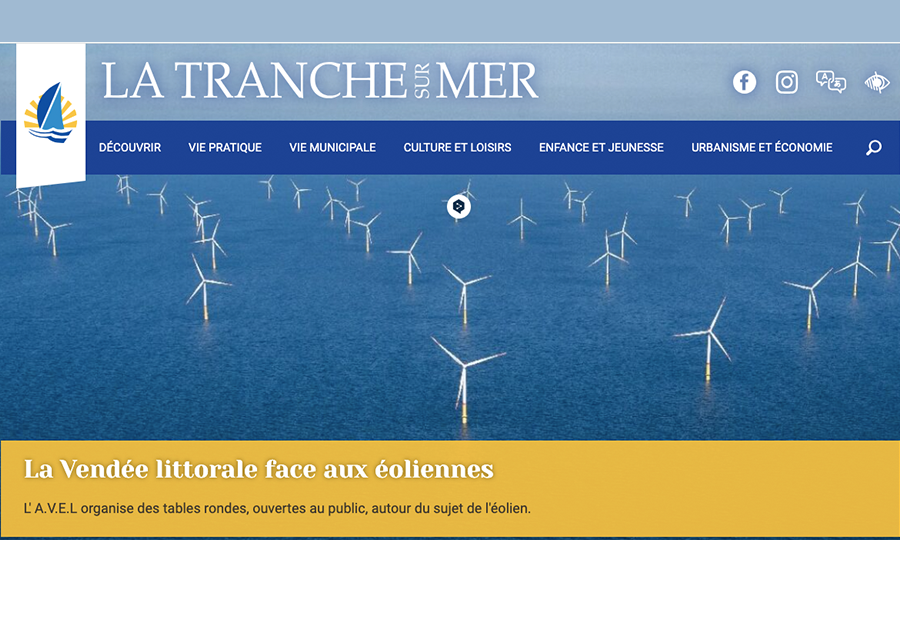Image resolution: width=900 pixels, height=640 pixels.
Task: Open the Enfance et jeunesse menu
Action: (x=601, y=148)
